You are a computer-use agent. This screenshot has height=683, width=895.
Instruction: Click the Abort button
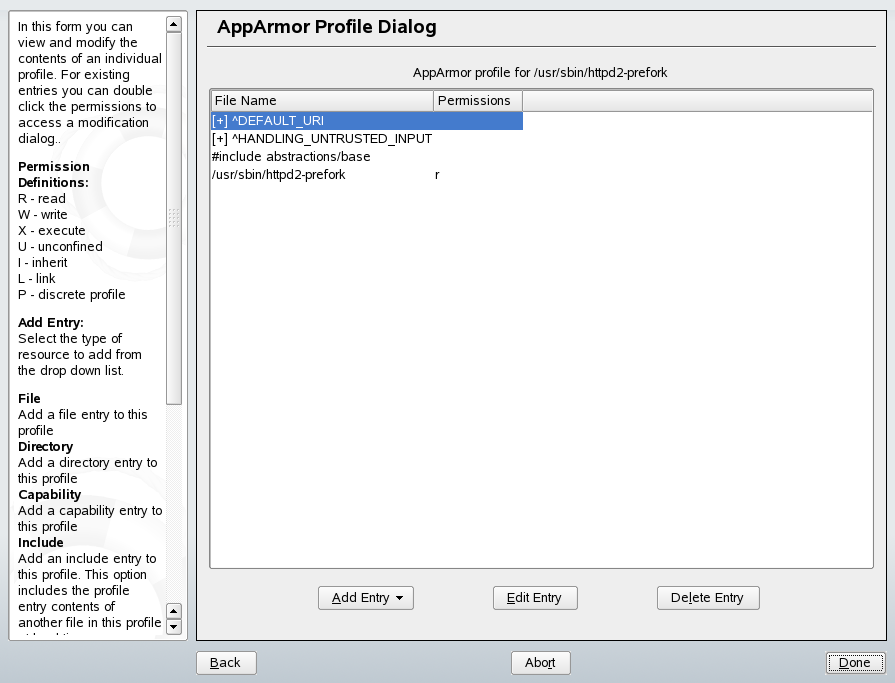tap(540, 662)
